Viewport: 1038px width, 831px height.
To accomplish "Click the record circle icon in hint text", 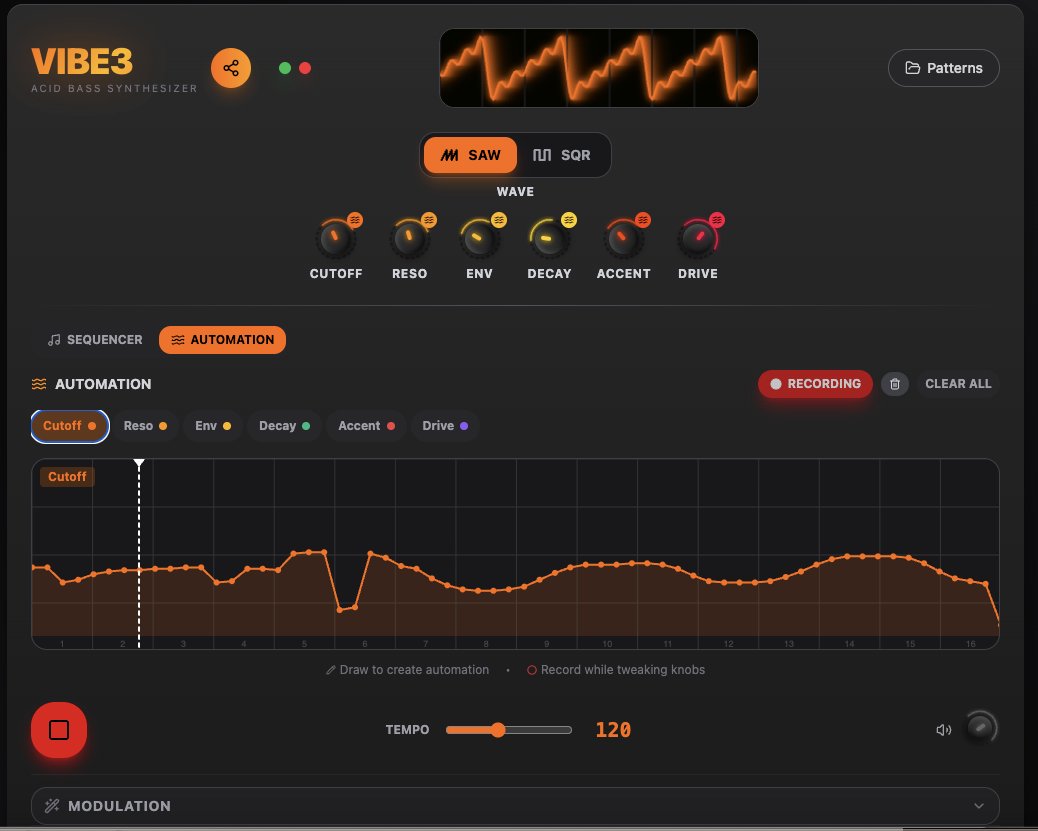I will pyautogui.click(x=531, y=670).
